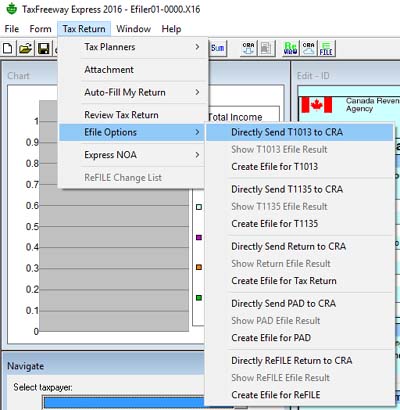Click the teal chart legend square
Image resolution: width=400 pixels, height=410 pixels.
(199, 207)
